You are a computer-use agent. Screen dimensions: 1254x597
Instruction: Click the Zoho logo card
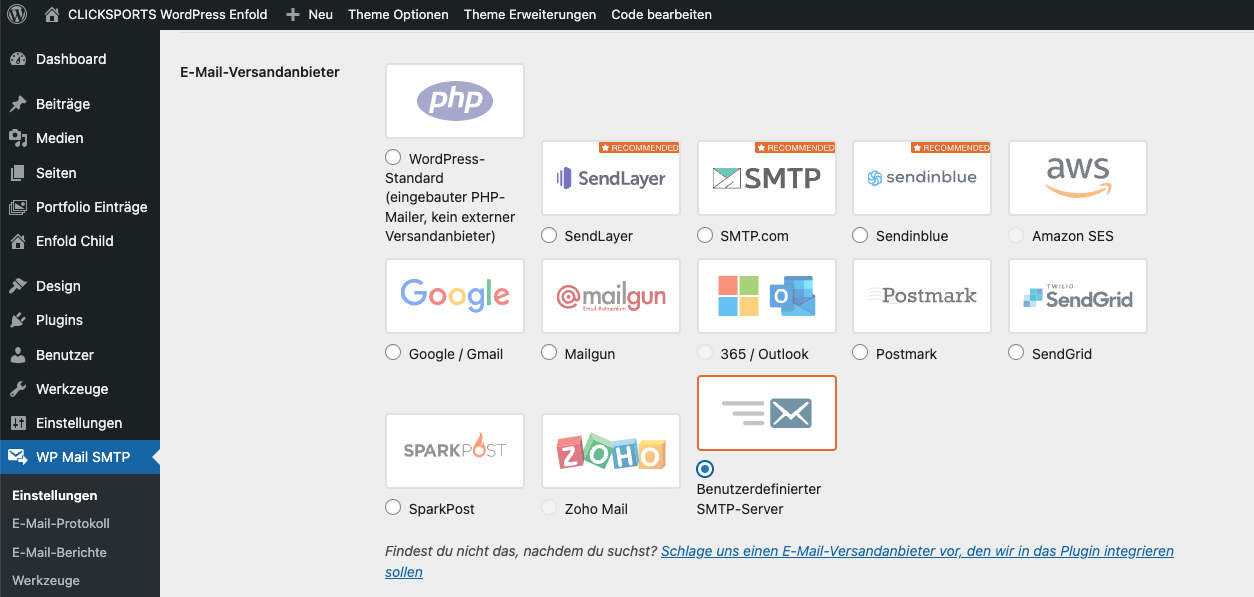611,451
